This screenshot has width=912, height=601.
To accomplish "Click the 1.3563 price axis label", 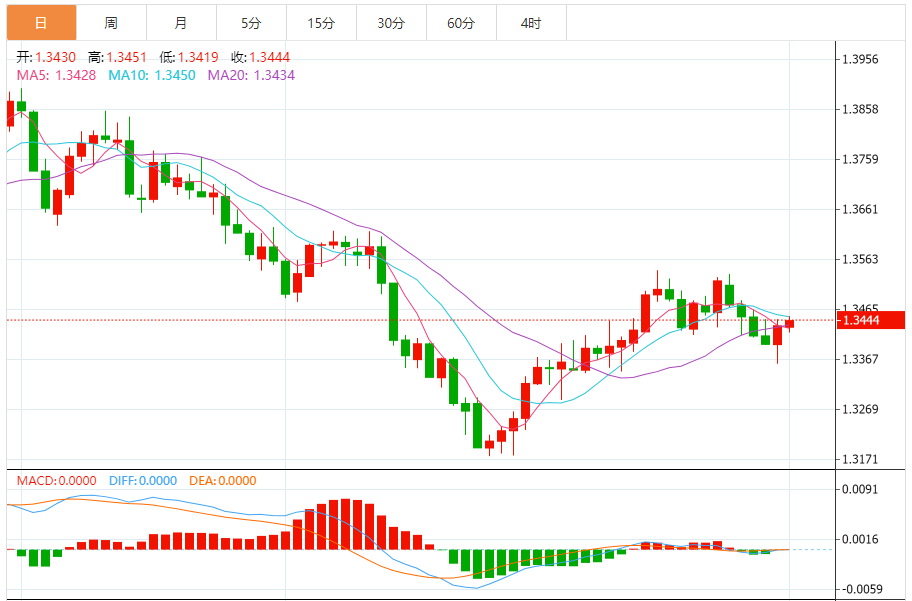I will pos(860,259).
